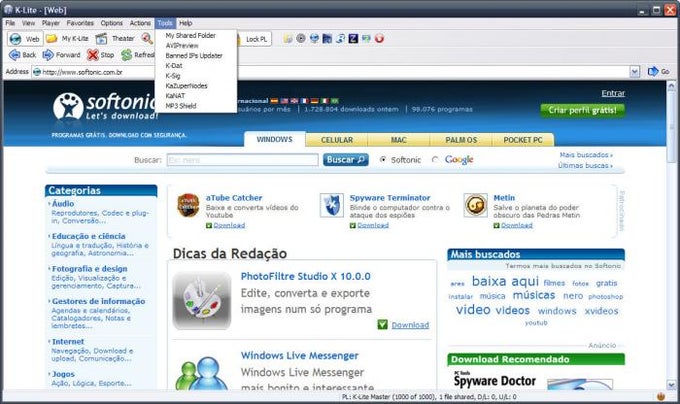Click the Z square quick-launch icon

[353, 39]
